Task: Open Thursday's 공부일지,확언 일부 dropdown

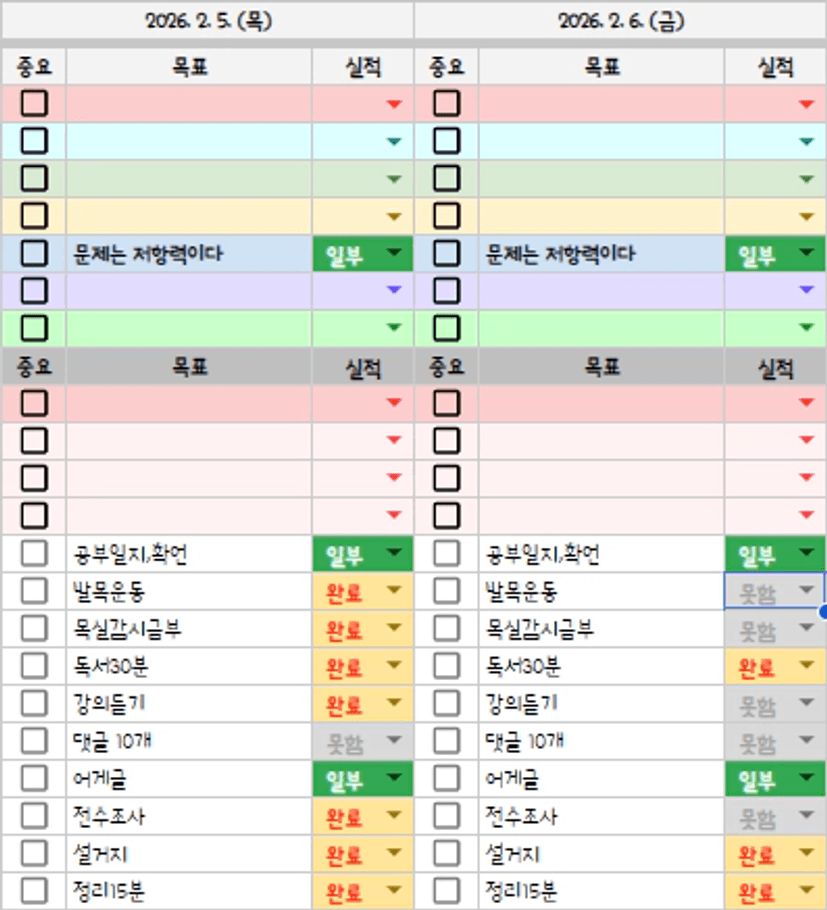Action: coord(394,554)
